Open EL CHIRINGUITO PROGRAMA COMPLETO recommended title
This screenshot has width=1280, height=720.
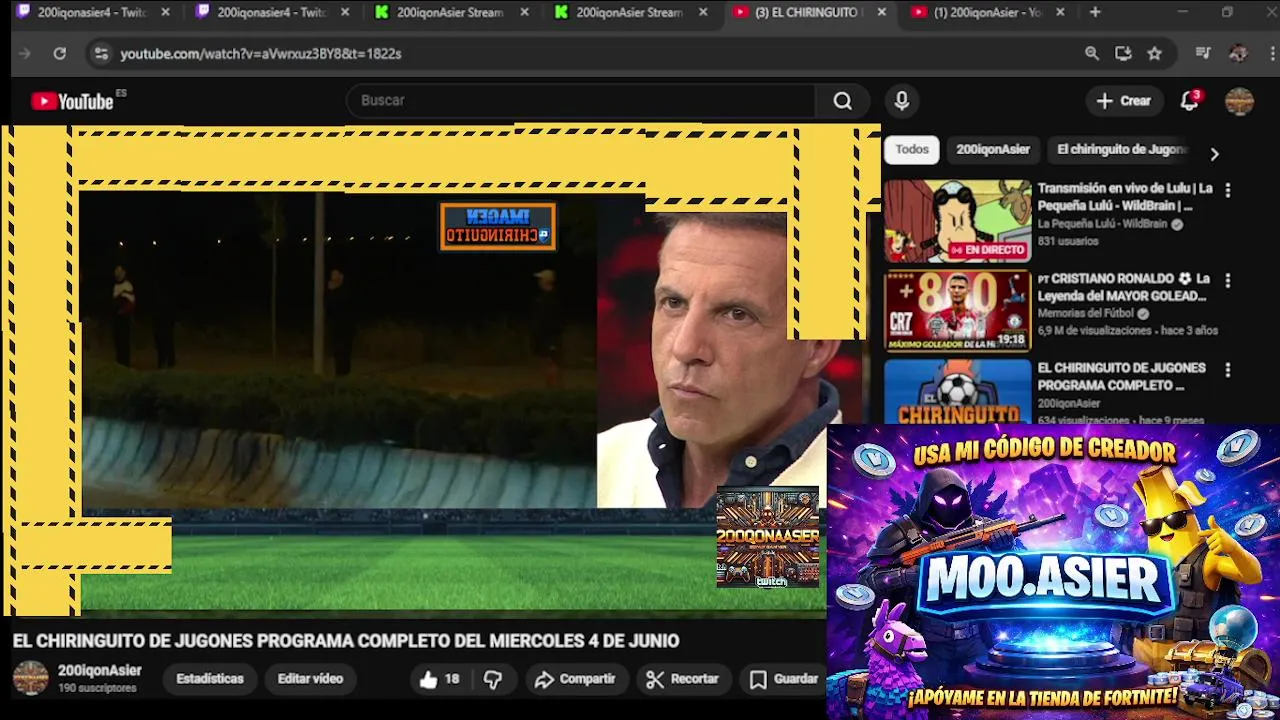(x=1122, y=376)
